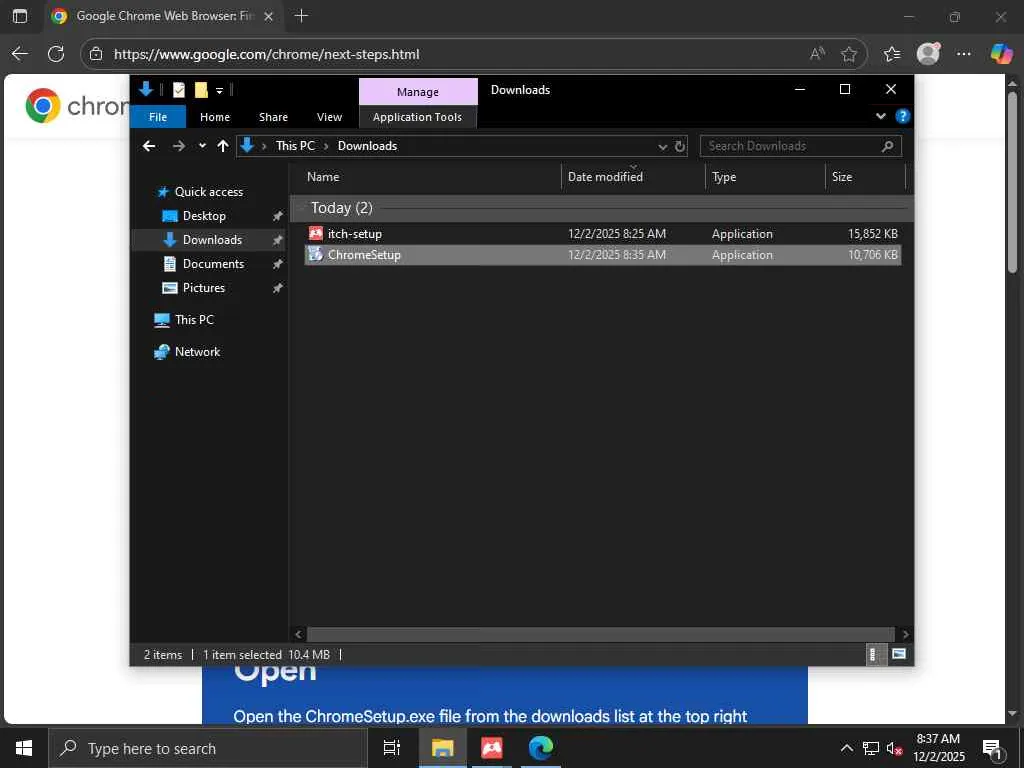
Task: Click the New folder quick access icon
Action: 201,90
